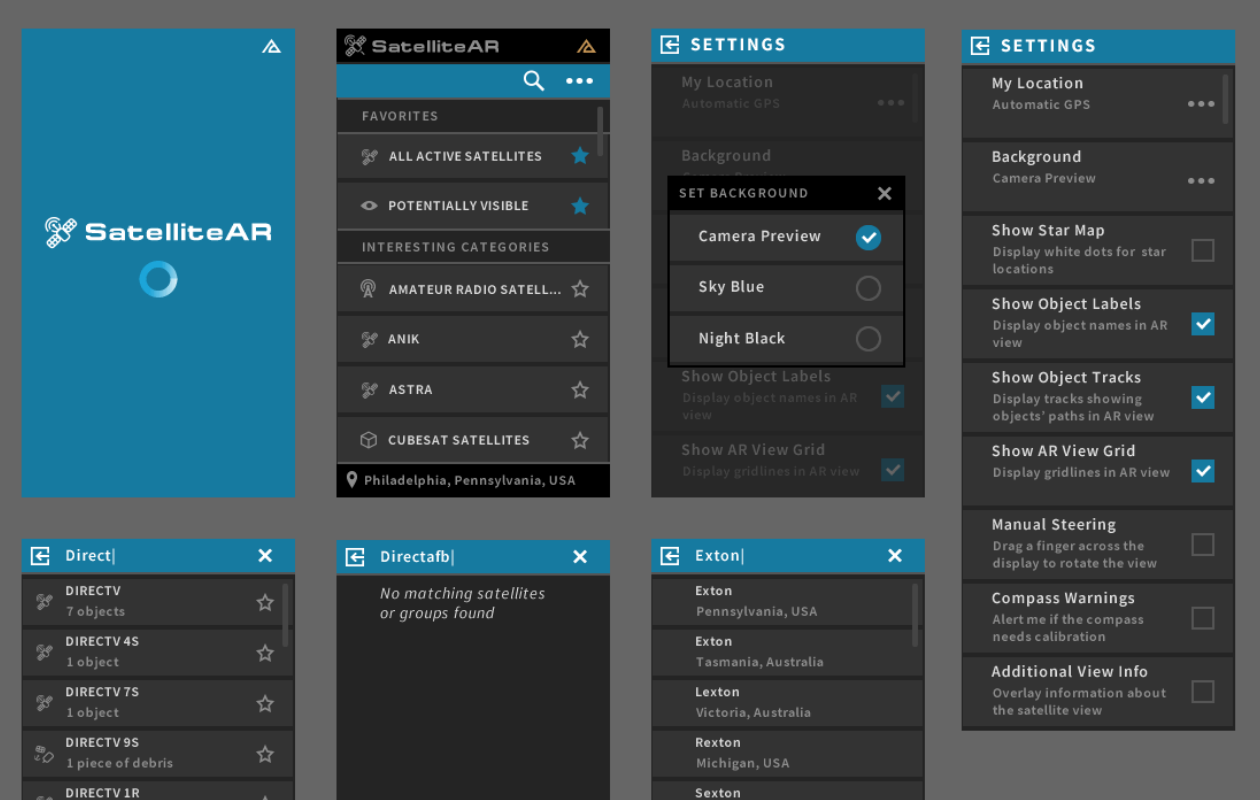Go back from Settings screen behind Set Background dialog

(670, 45)
